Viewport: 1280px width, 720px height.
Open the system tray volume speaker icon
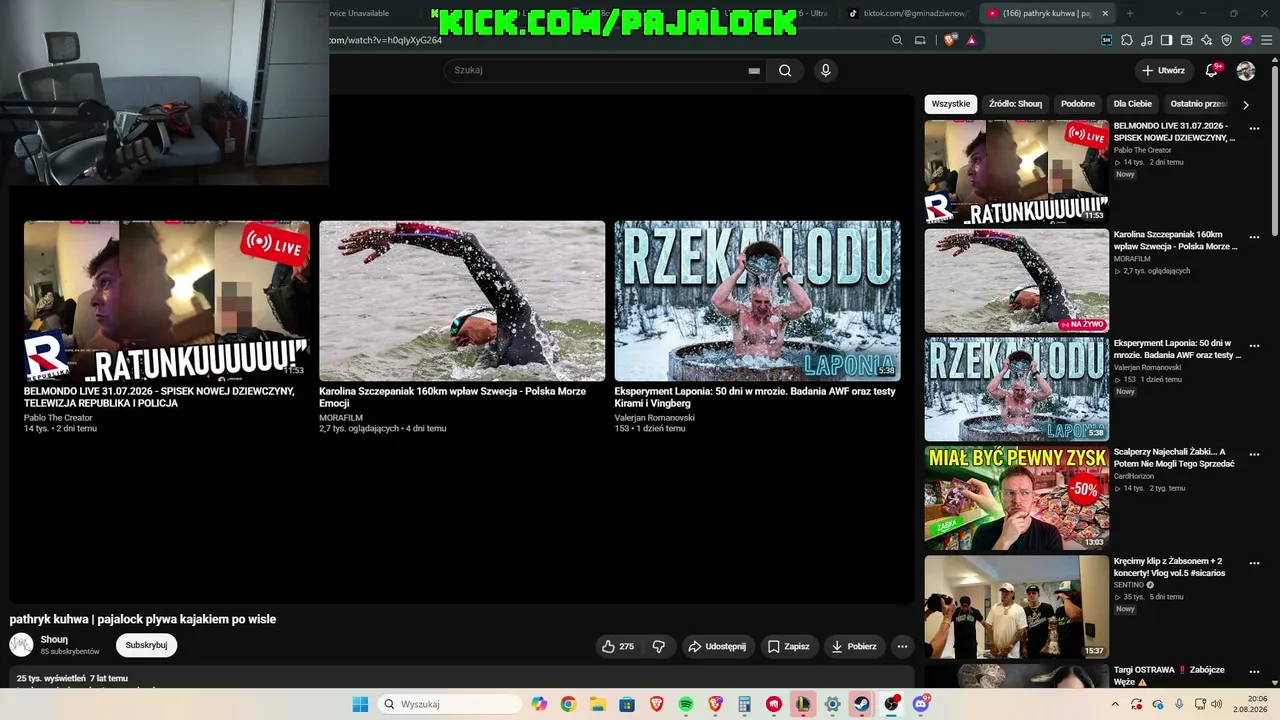pos(1217,704)
